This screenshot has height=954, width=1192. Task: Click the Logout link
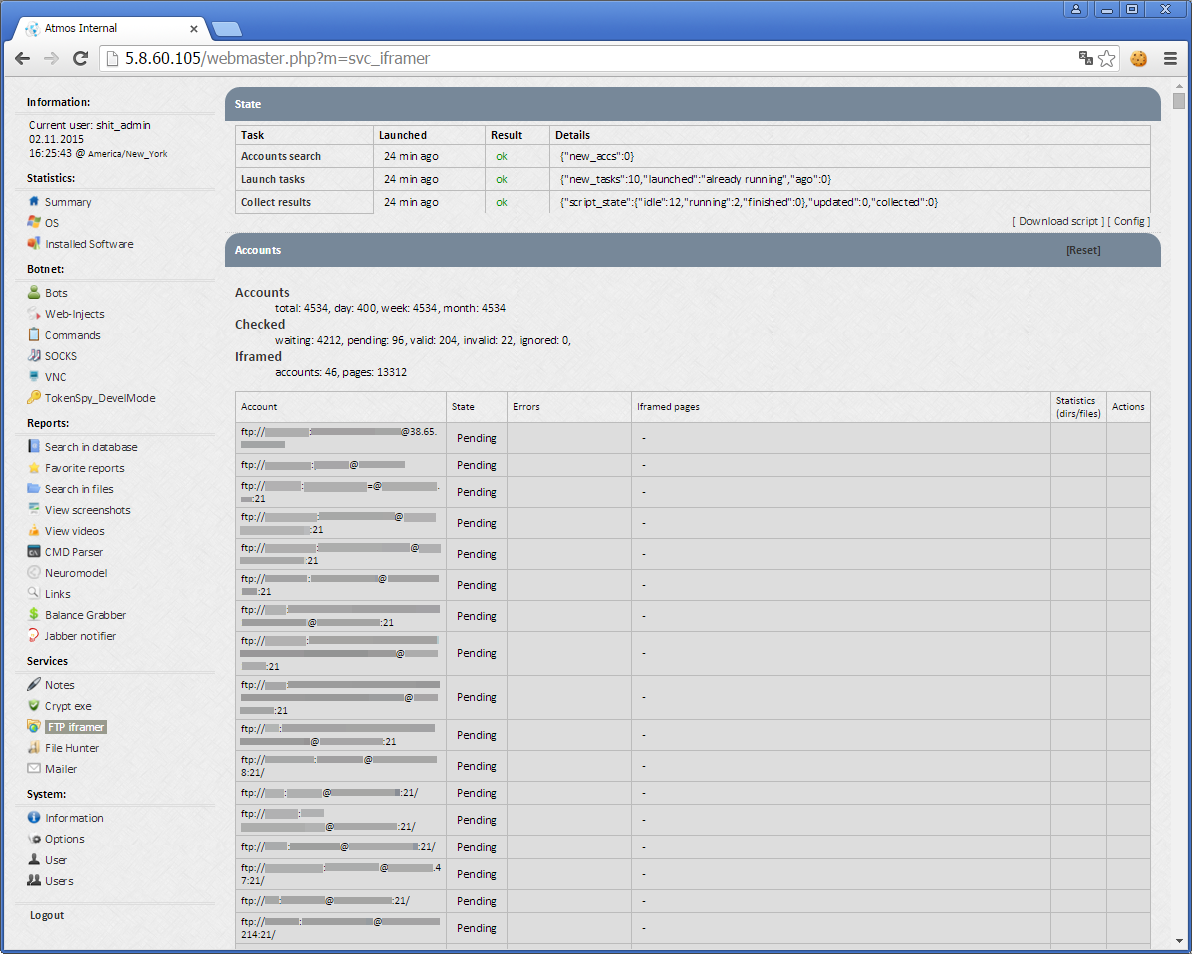(47, 915)
